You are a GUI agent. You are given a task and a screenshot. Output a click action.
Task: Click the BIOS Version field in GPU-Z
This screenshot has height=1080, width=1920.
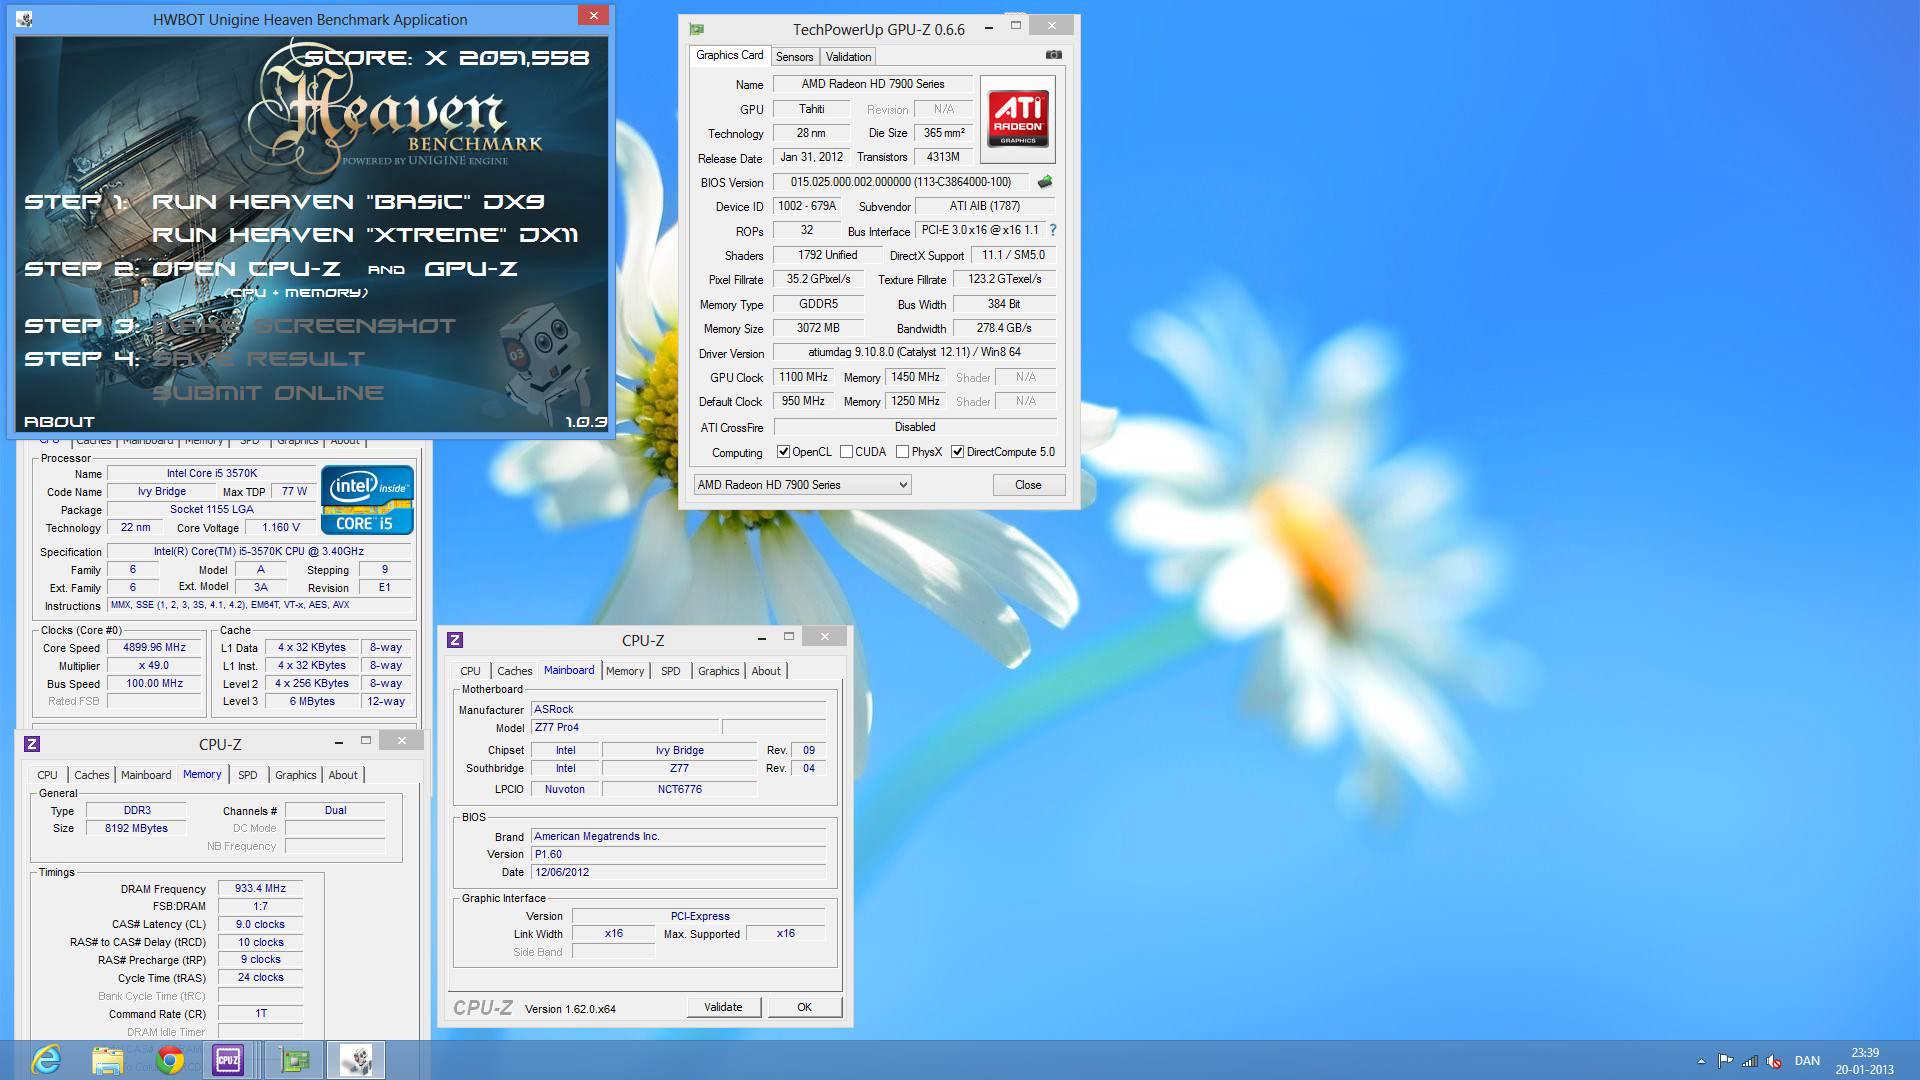tap(901, 182)
